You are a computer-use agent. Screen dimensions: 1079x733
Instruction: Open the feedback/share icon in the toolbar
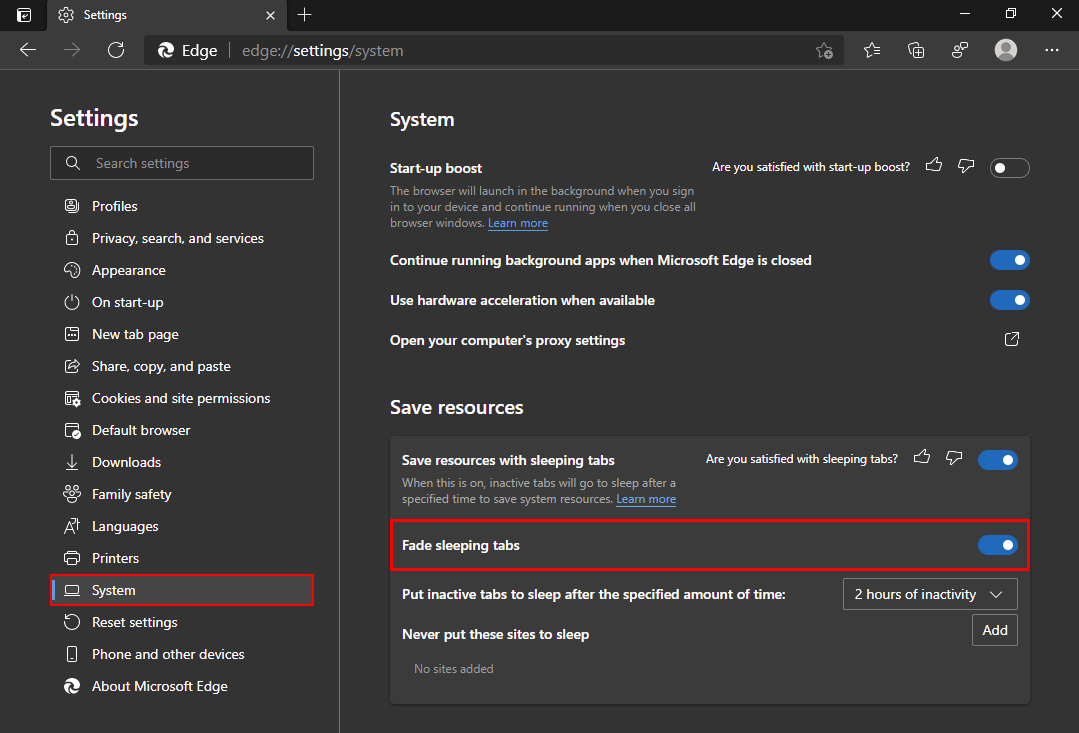click(x=960, y=50)
